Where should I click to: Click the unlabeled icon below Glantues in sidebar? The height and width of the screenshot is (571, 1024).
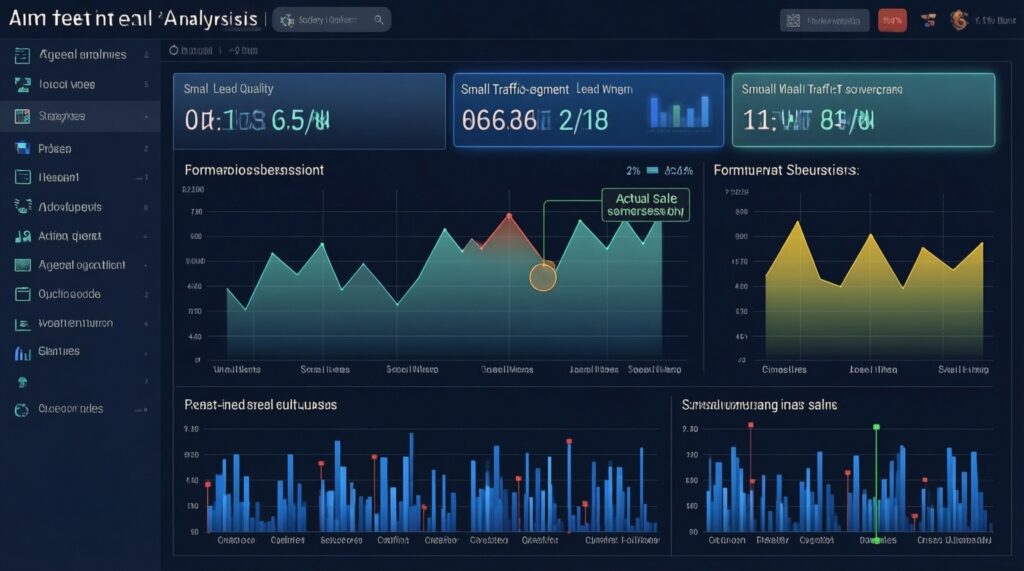click(22, 381)
